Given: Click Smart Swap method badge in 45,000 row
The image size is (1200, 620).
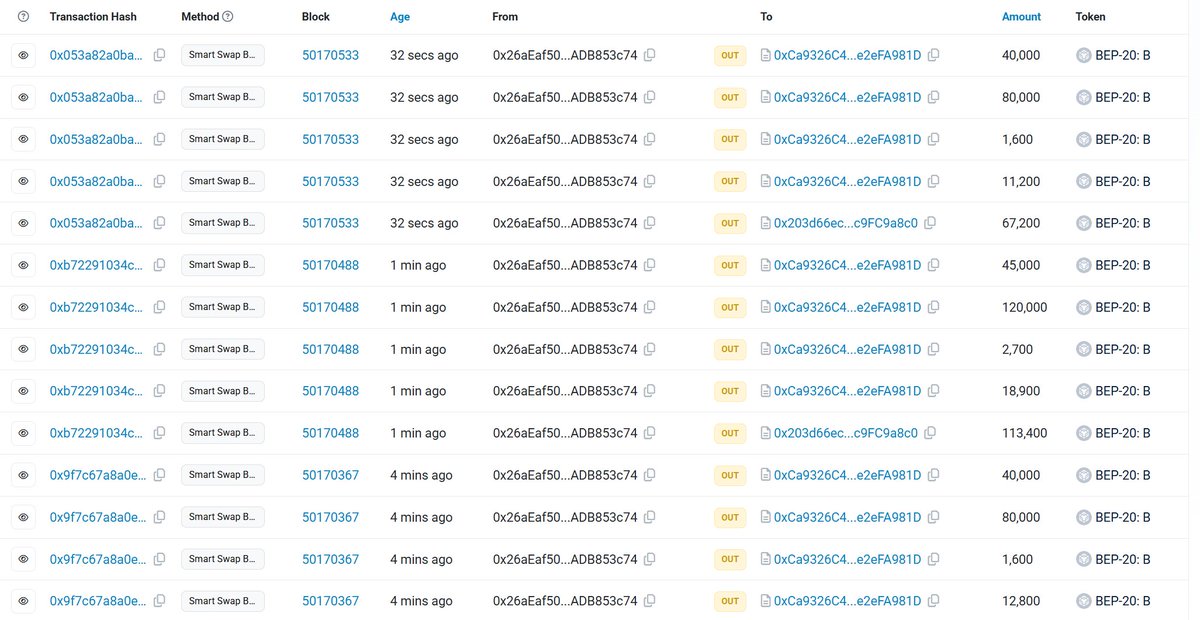Looking at the screenshot, I should point(223,265).
